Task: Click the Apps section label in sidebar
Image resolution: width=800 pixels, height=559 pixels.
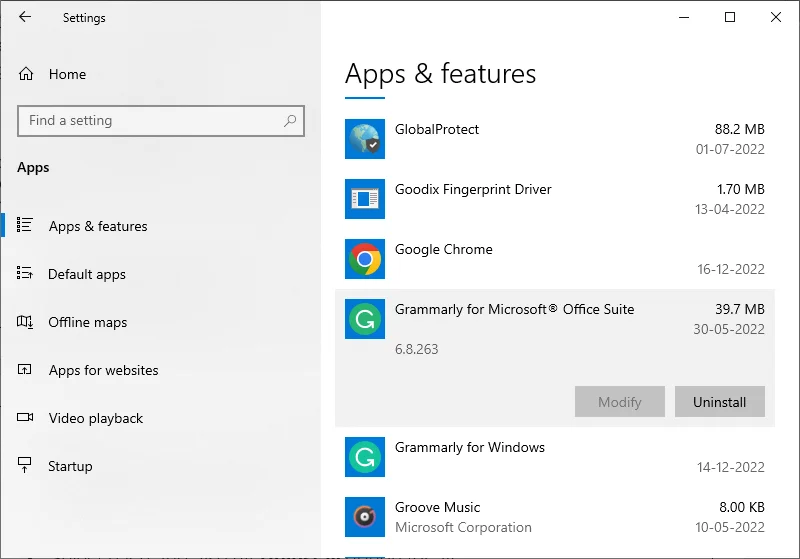Action: coord(33,168)
